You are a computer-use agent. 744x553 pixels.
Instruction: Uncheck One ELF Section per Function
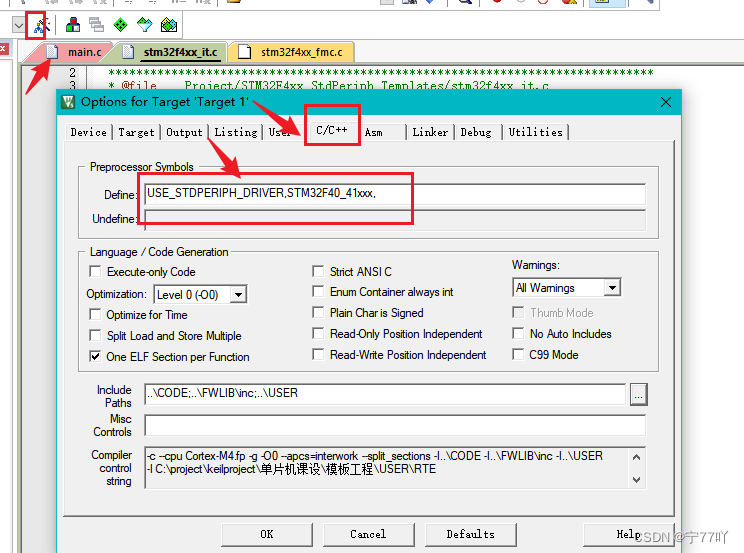95,356
